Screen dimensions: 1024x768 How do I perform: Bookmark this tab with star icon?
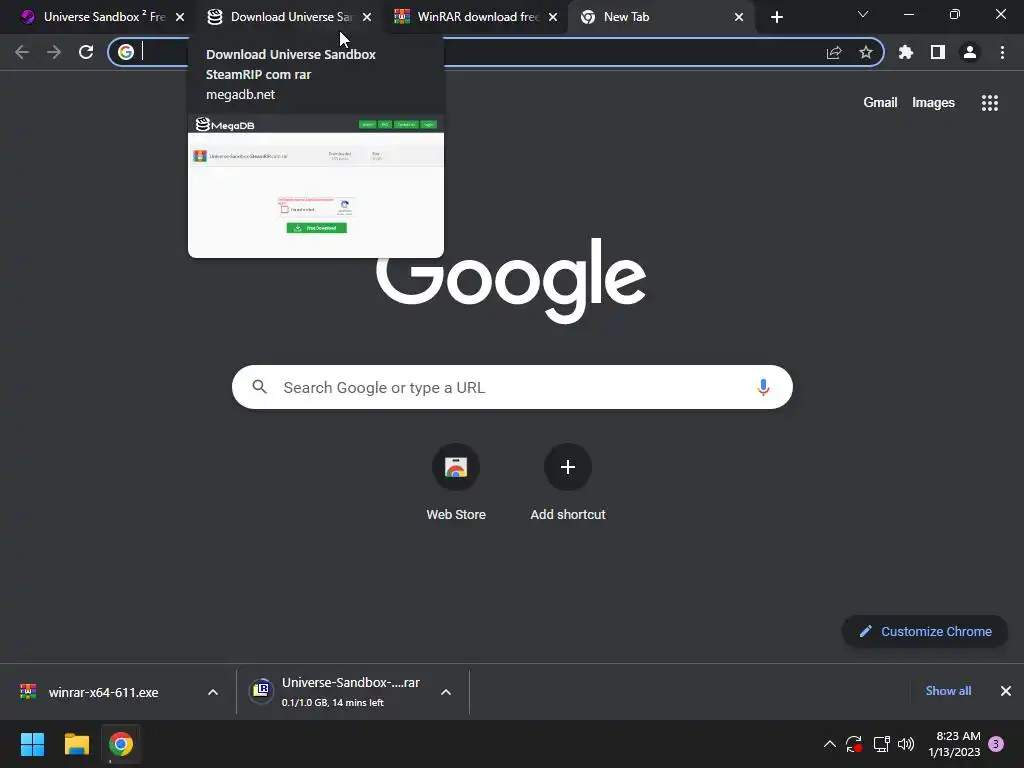coord(866,52)
